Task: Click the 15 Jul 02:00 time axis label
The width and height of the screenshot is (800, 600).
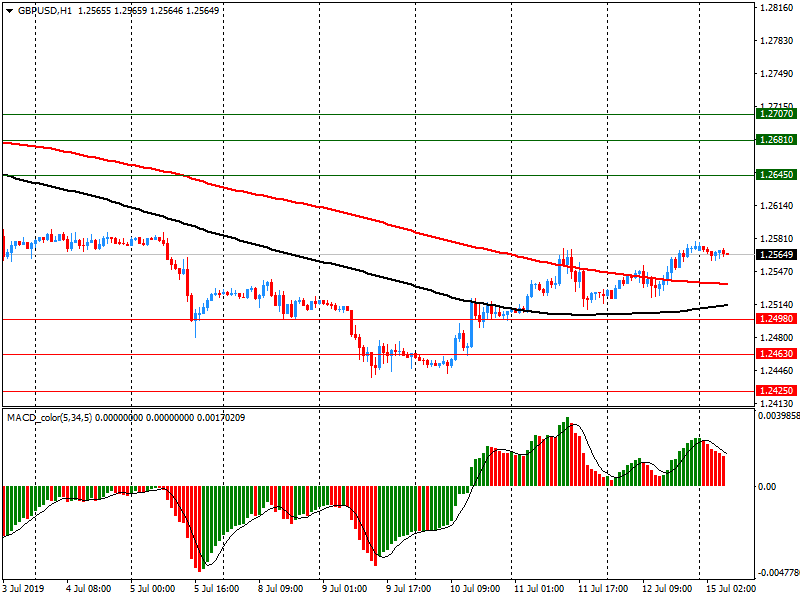Action: click(731, 589)
